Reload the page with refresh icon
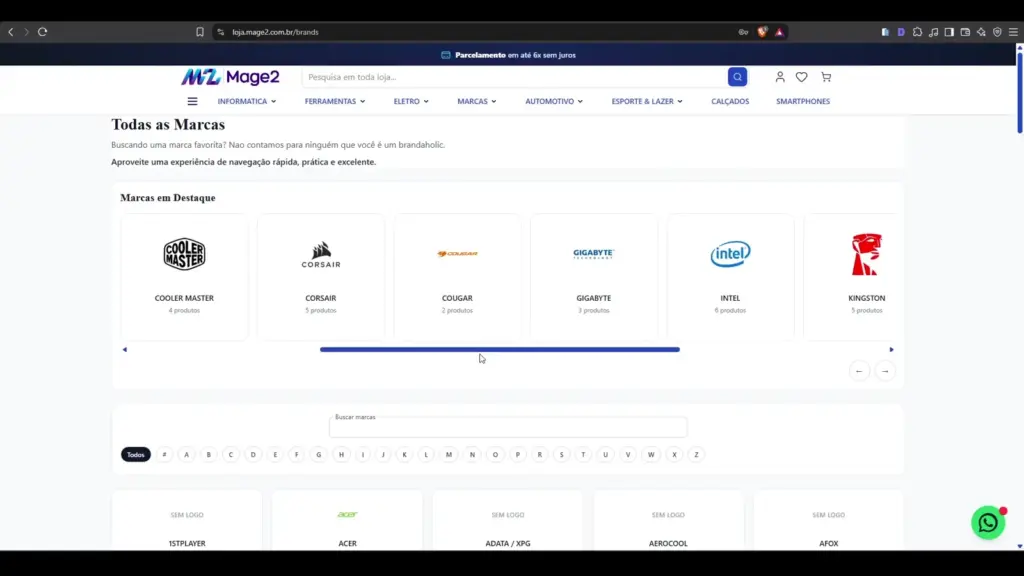The width and height of the screenshot is (1024, 576). 42,32
